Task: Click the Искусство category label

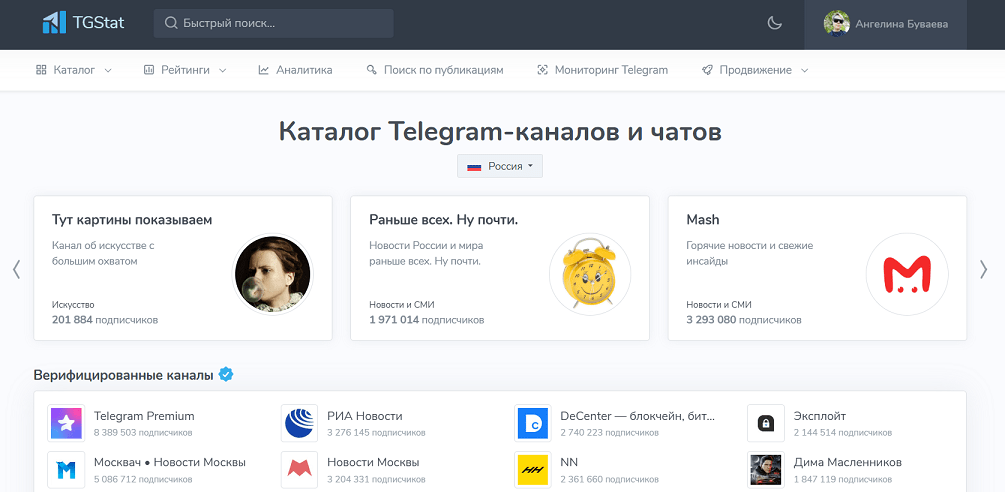Action: [x=73, y=305]
